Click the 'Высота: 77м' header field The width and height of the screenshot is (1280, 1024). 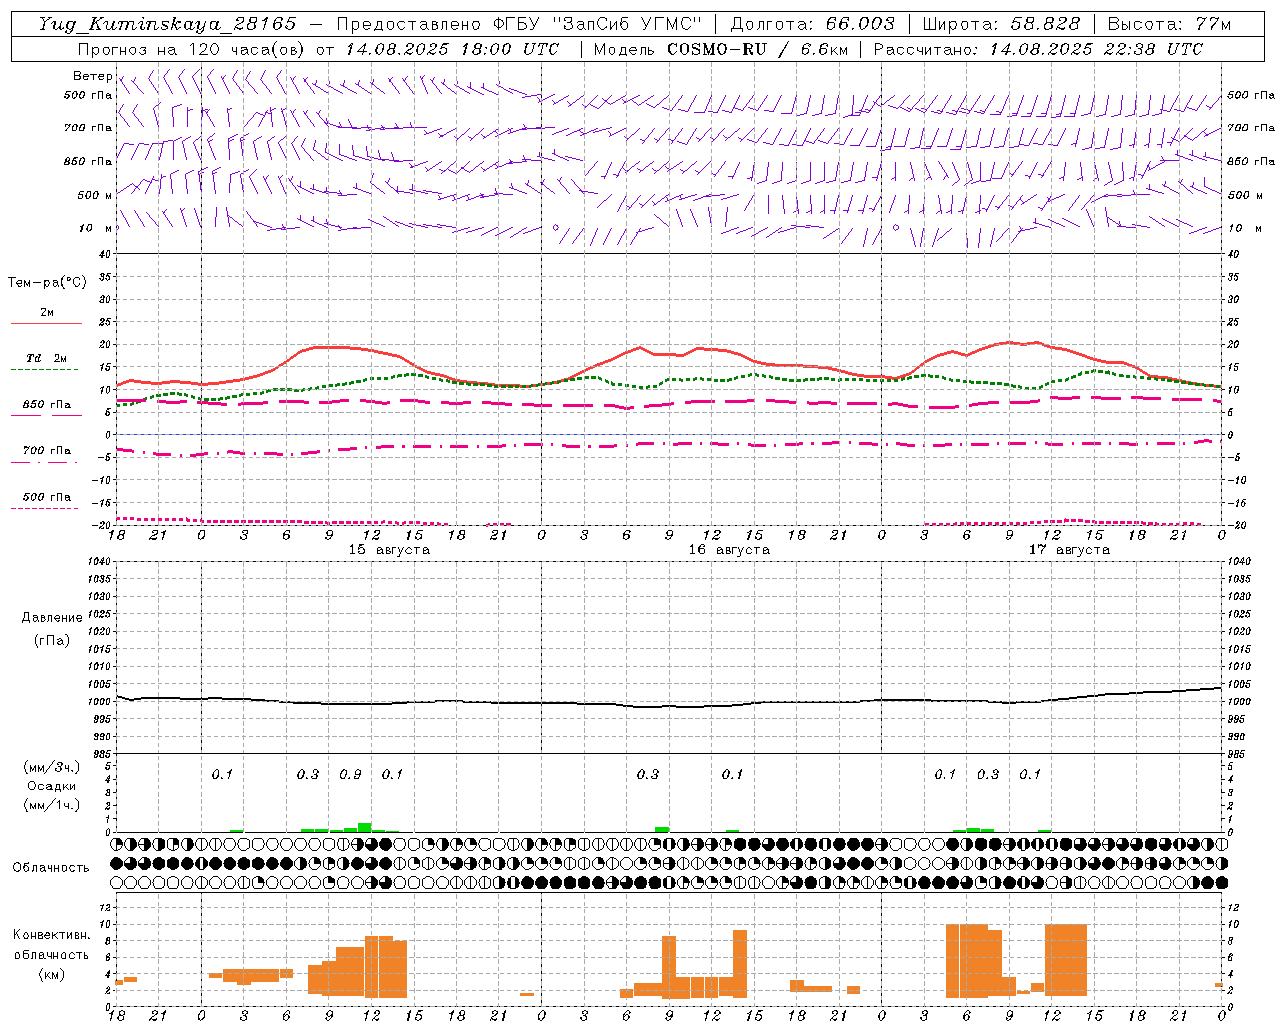tap(1170, 24)
